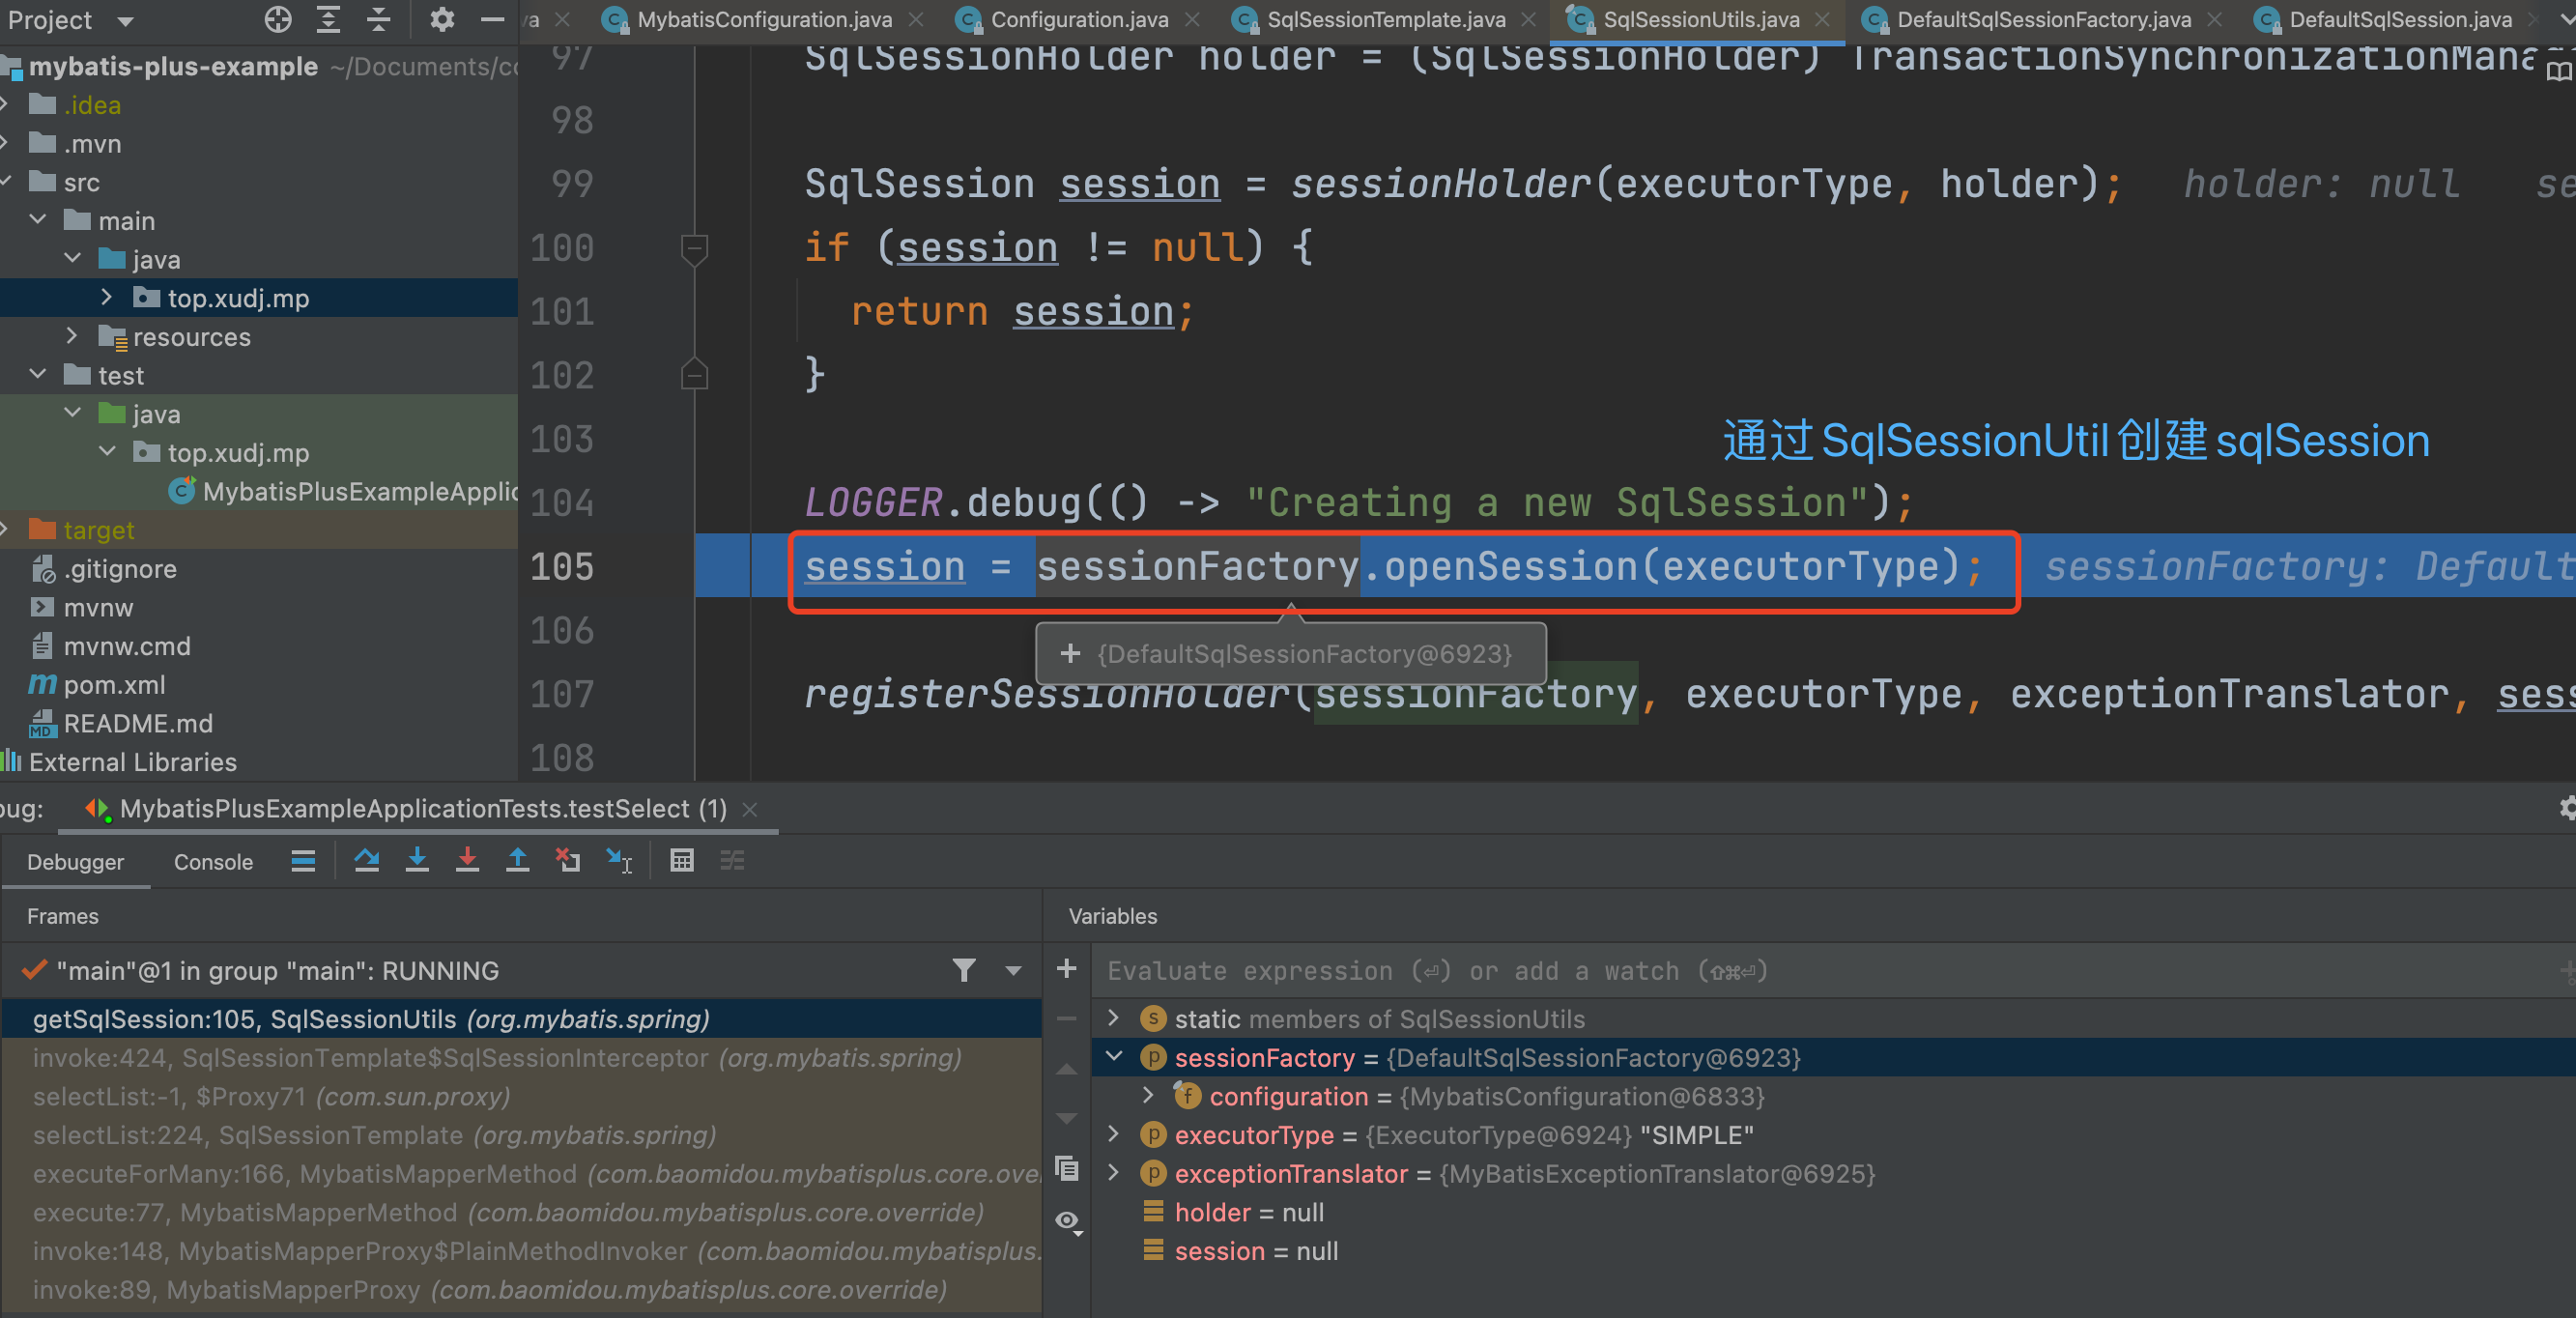The height and width of the screenshot is (1318, 2576).
Task: Select selectList:224 SqlSessionTemplate frame
Action: [x=521, y=1135]
